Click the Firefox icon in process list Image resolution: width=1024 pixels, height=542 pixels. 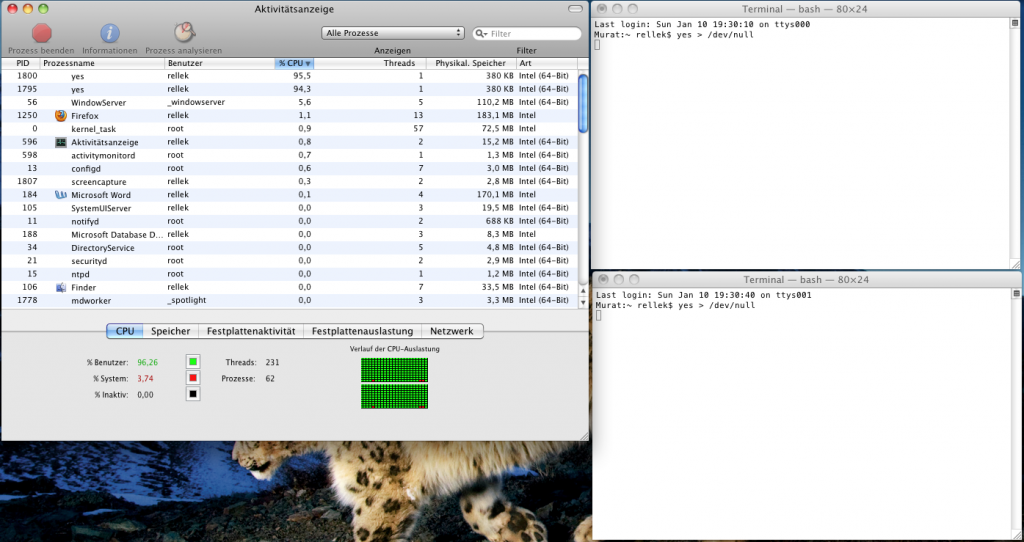[x=61, y=116]
